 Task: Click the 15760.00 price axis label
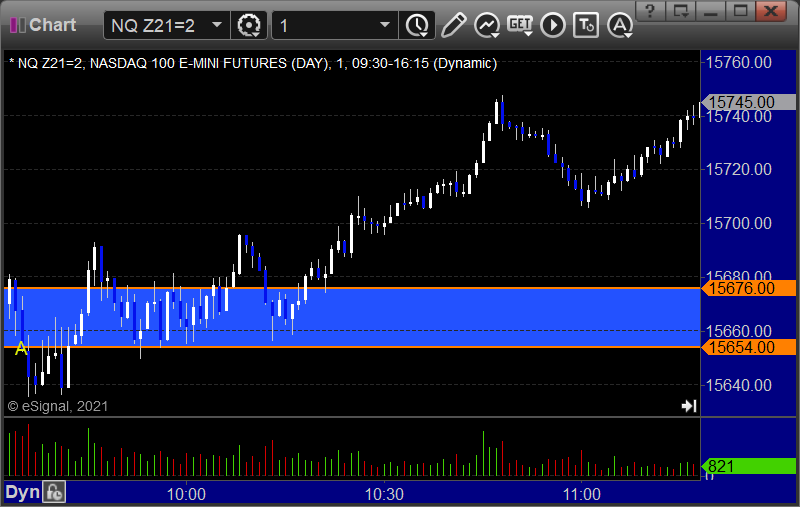738,63
